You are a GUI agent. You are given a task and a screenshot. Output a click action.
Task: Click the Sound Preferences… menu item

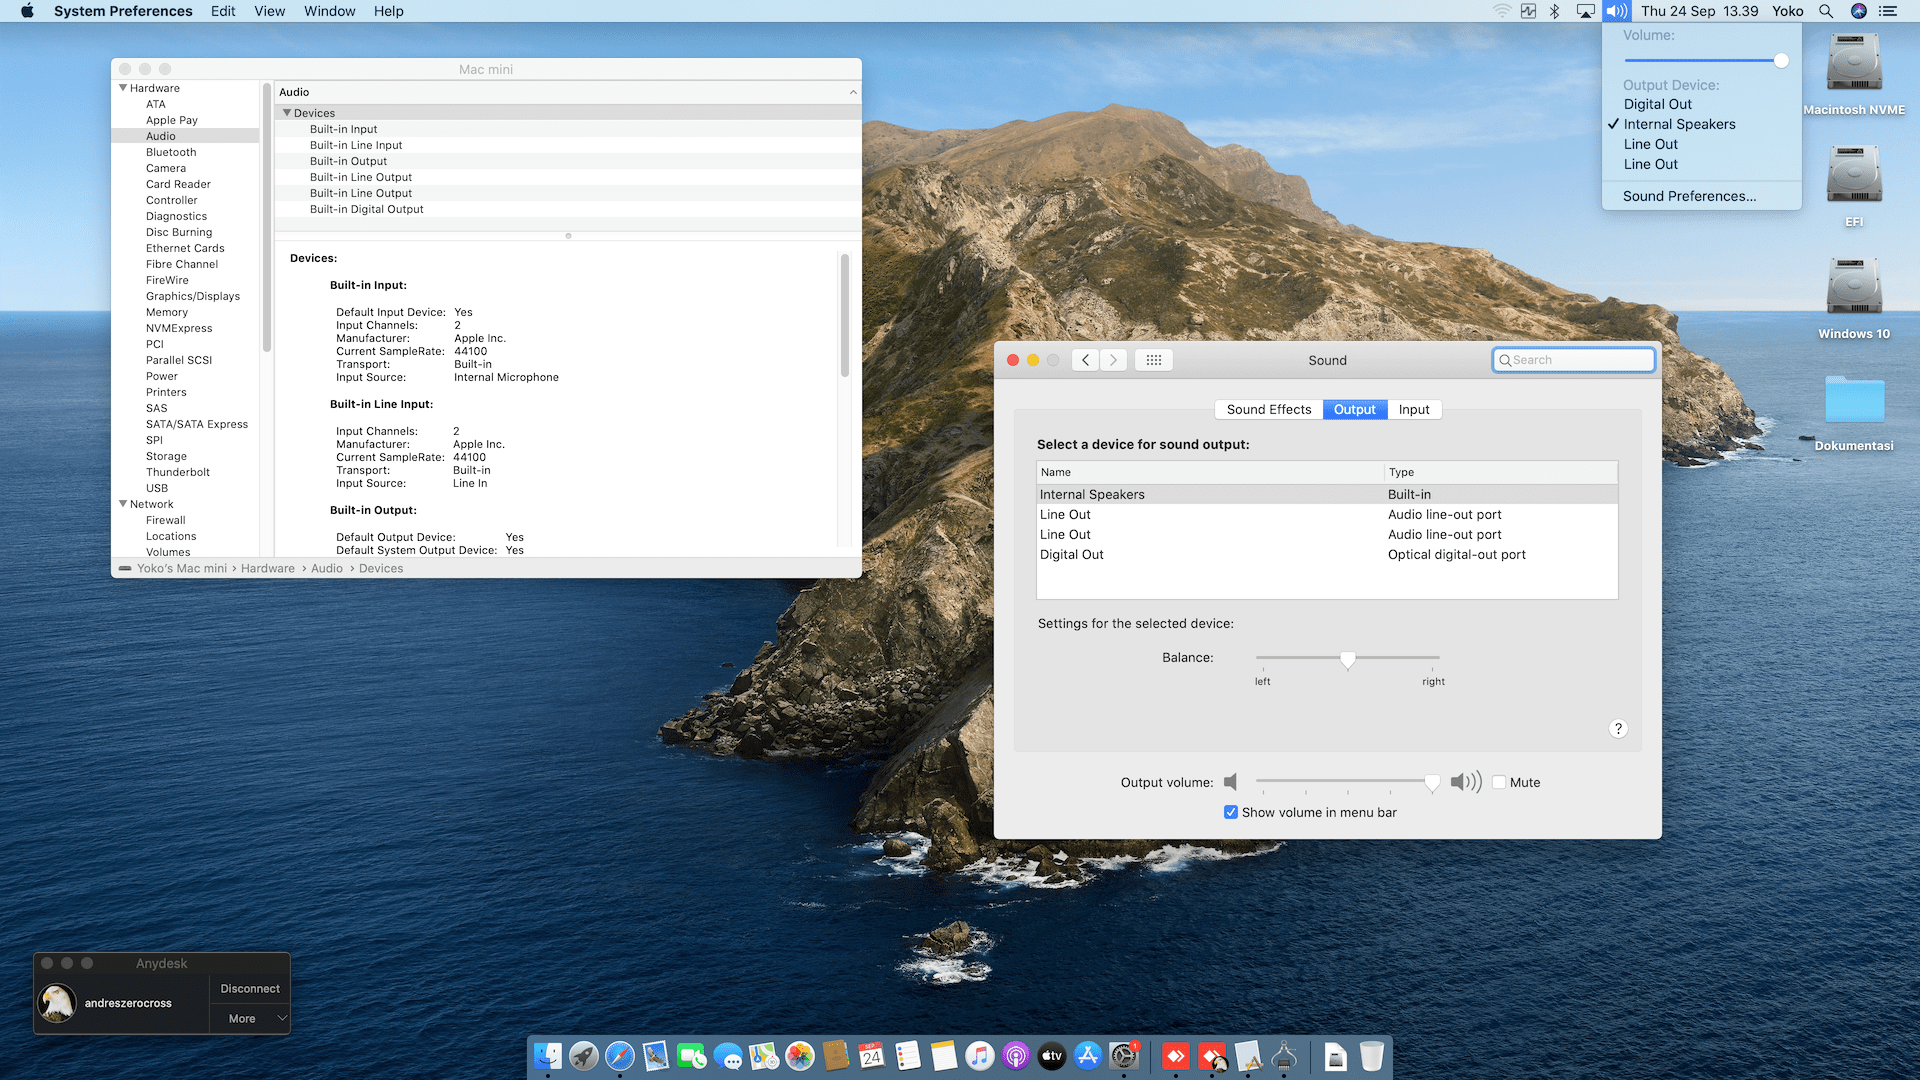pyautogui.click(x=1689, y=196)
